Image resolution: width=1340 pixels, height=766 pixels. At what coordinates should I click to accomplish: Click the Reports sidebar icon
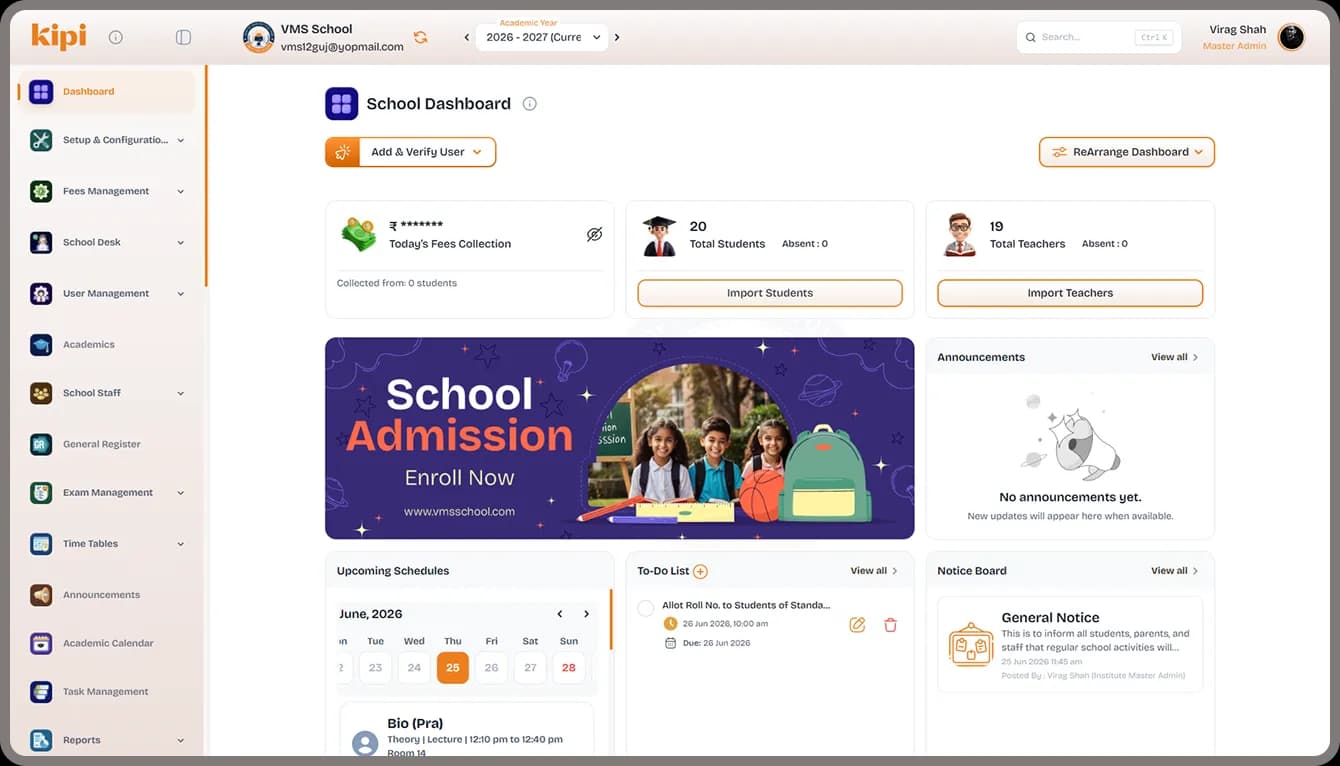(x=41, y=740)
